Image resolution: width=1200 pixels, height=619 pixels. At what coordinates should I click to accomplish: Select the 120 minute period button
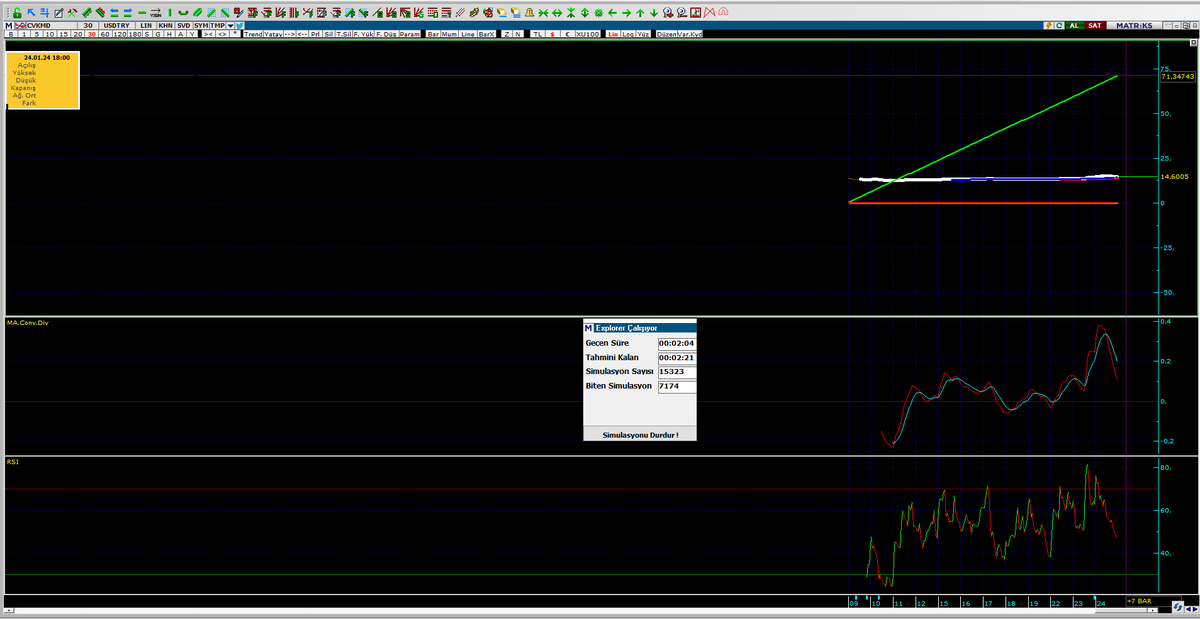click(120, 34)
